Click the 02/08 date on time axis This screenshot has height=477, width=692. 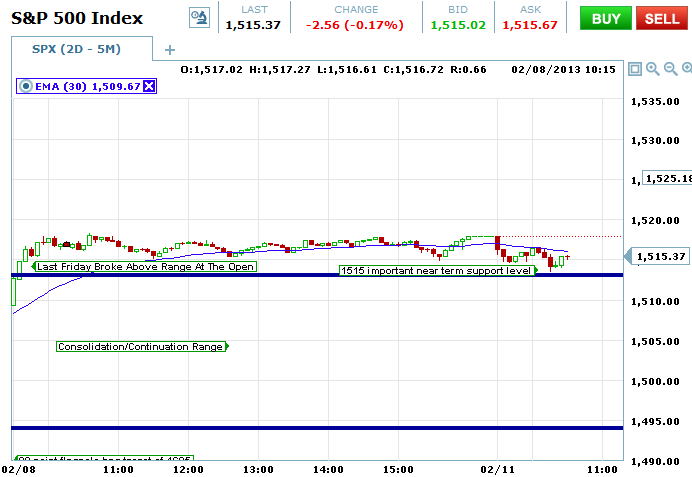click(19, 469)
